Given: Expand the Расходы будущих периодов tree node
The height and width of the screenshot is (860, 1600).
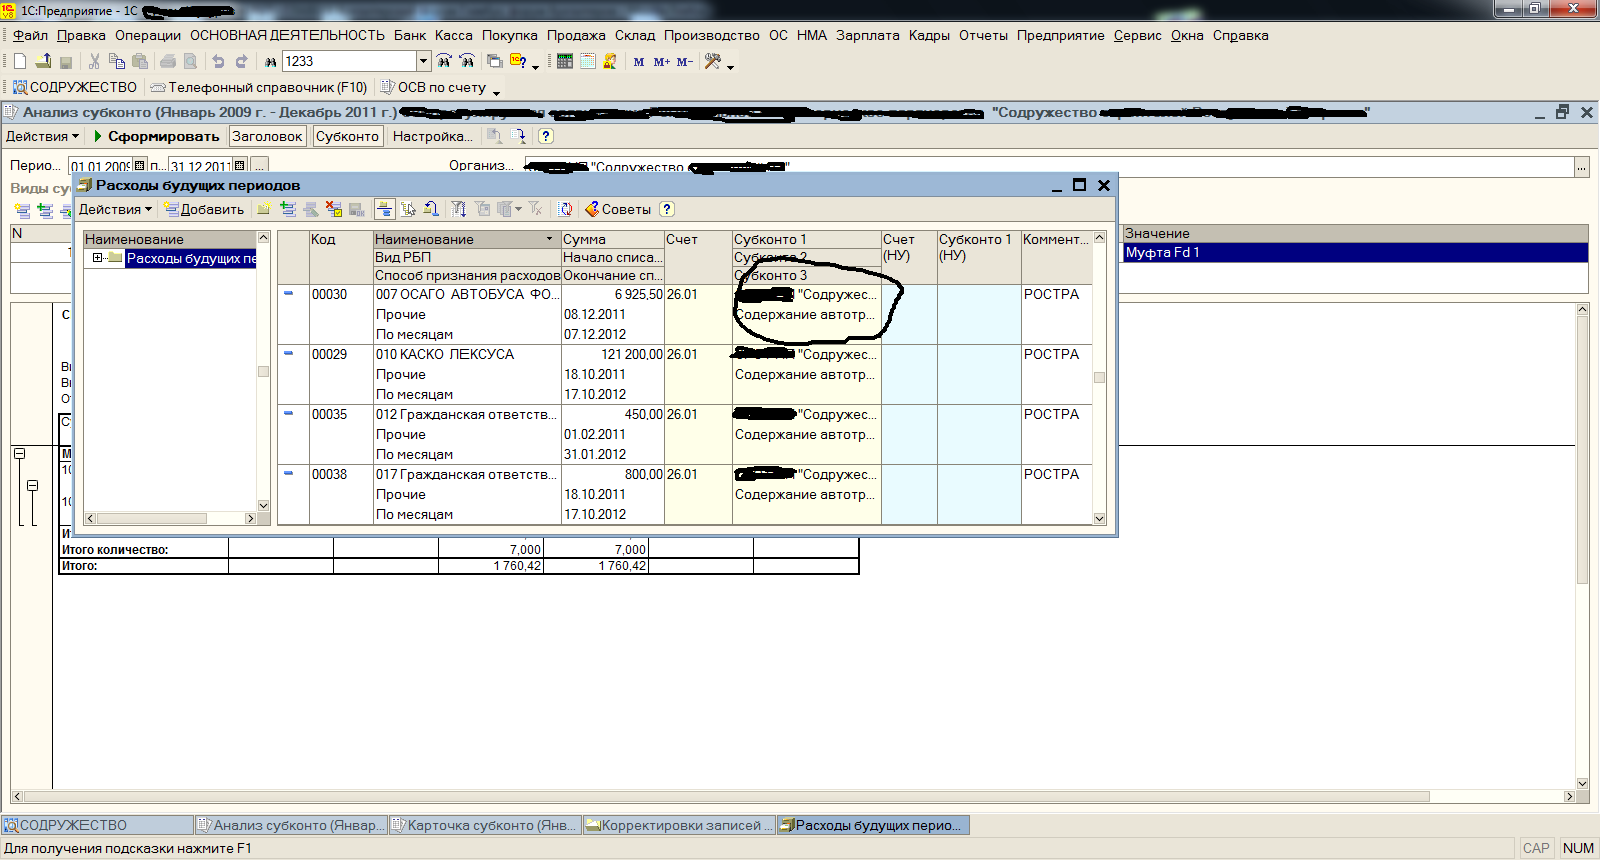Looking at the screenshot, I should tap(97, 258).
